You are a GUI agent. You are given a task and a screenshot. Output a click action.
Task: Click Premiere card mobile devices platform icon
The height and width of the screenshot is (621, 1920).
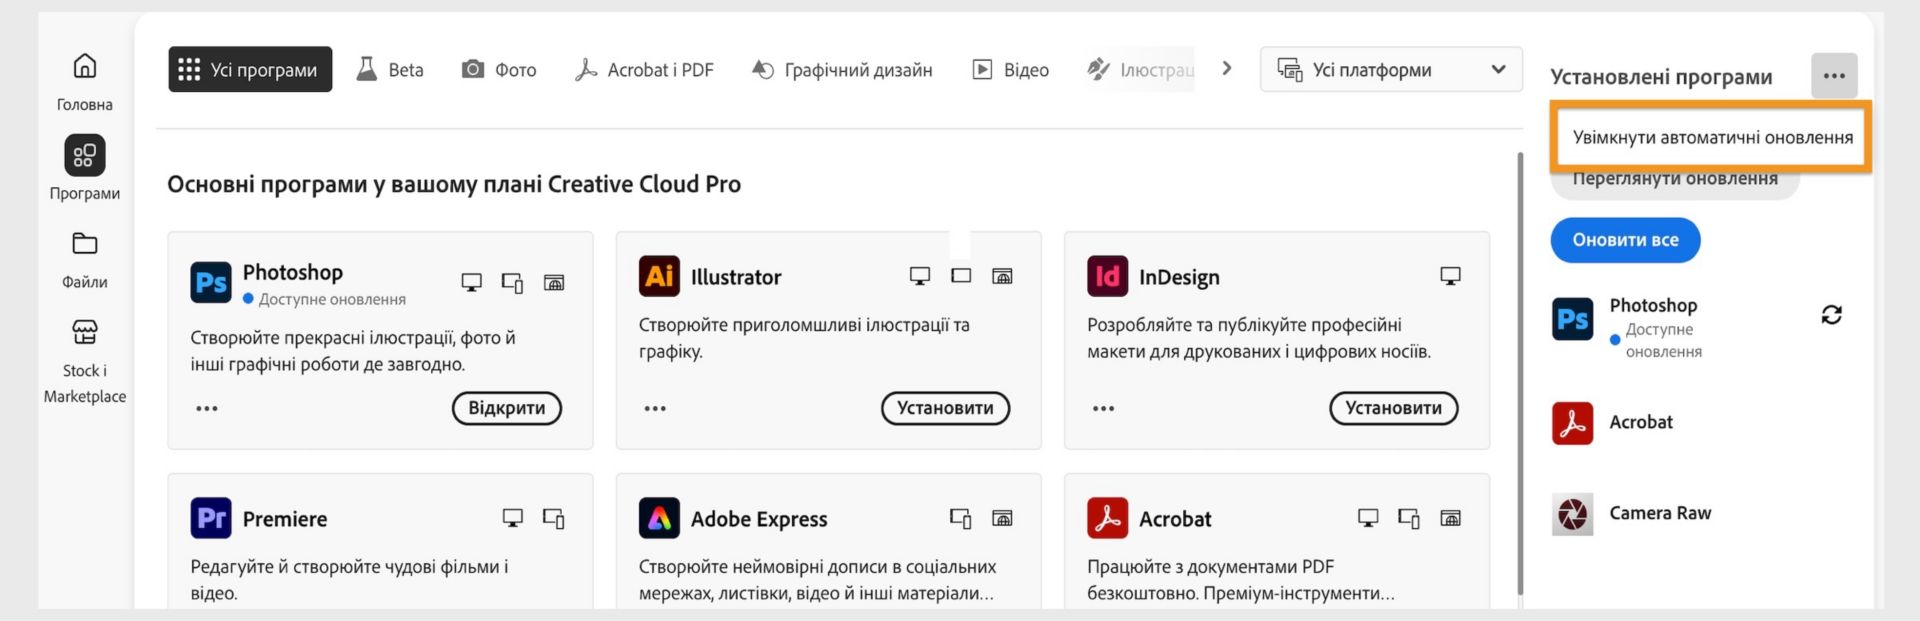pos(553,518)
